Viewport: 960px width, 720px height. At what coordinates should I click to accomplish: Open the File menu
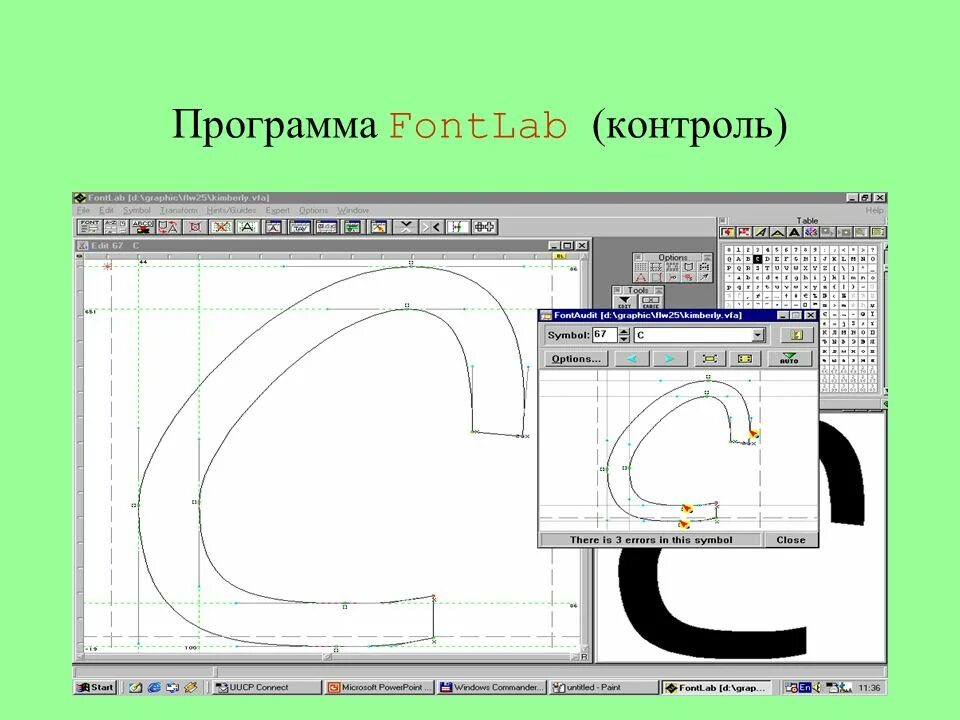tap(83, 210)
